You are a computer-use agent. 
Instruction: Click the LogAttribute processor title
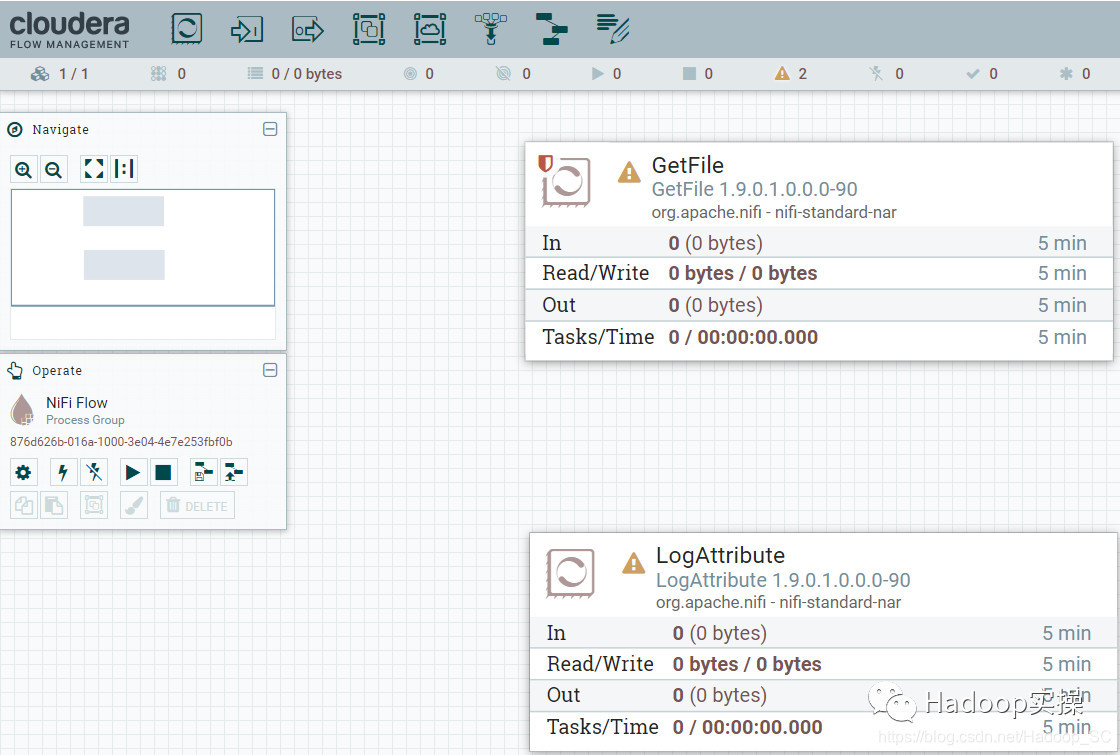tap(720, 556)
